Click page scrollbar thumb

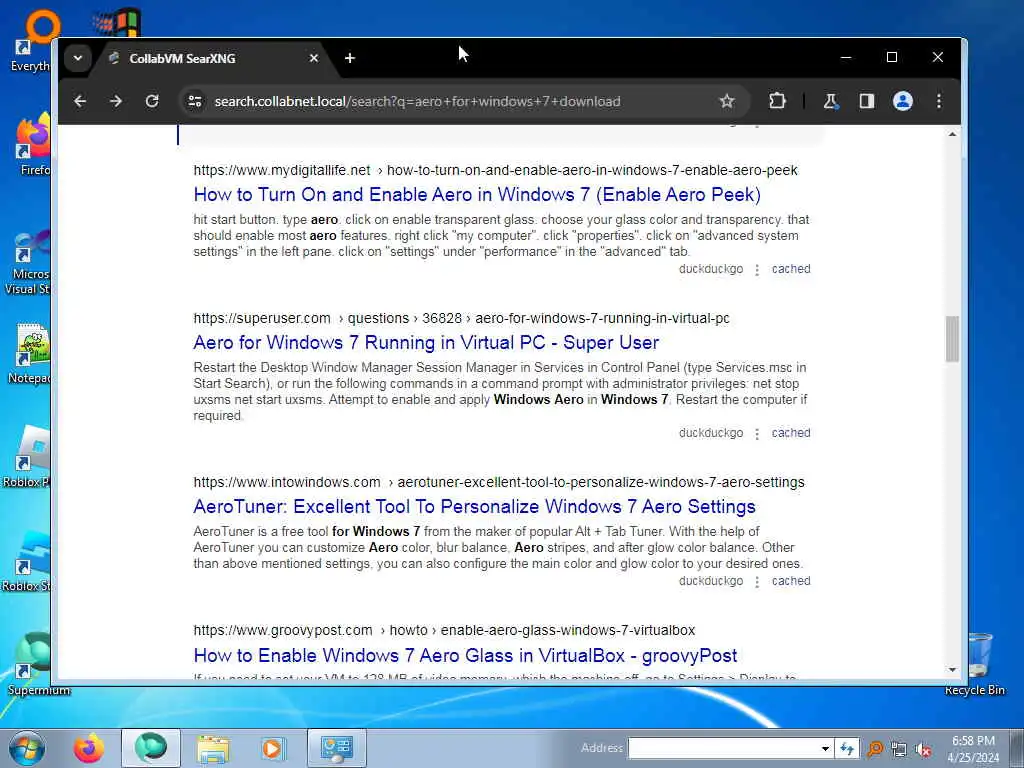(952, 339)
